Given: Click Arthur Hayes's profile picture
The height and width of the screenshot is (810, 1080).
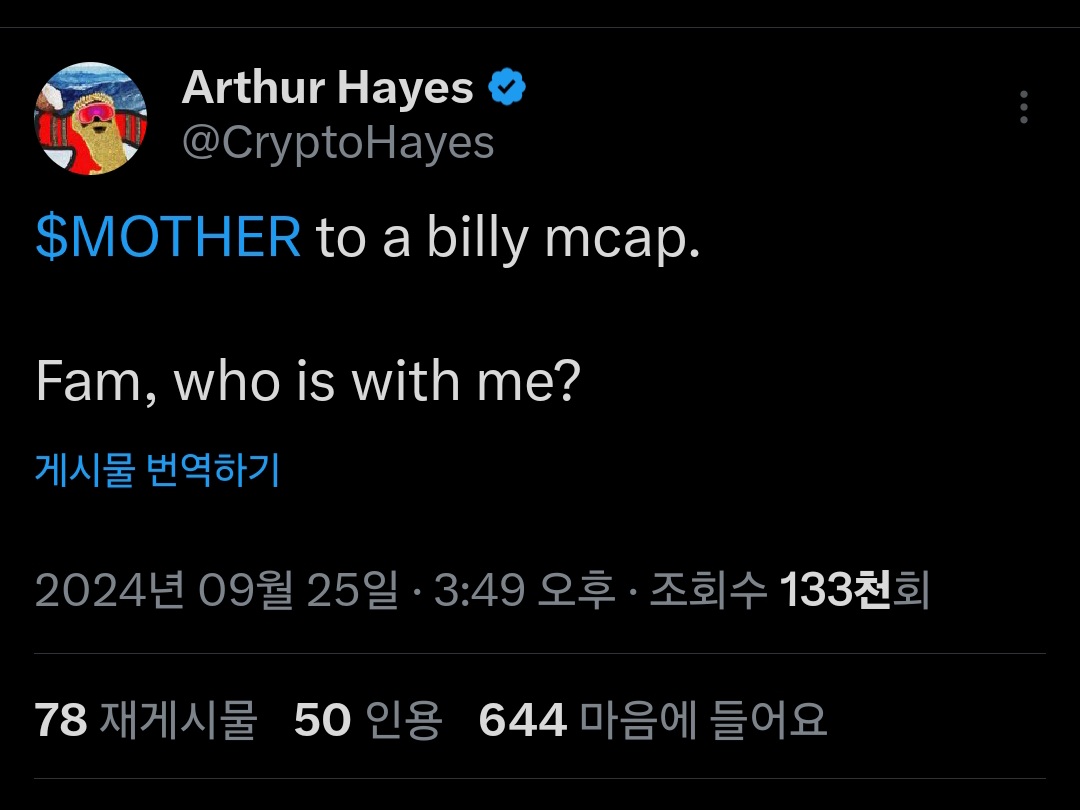Looking at the screenshot, I should (x=91, y=115).
